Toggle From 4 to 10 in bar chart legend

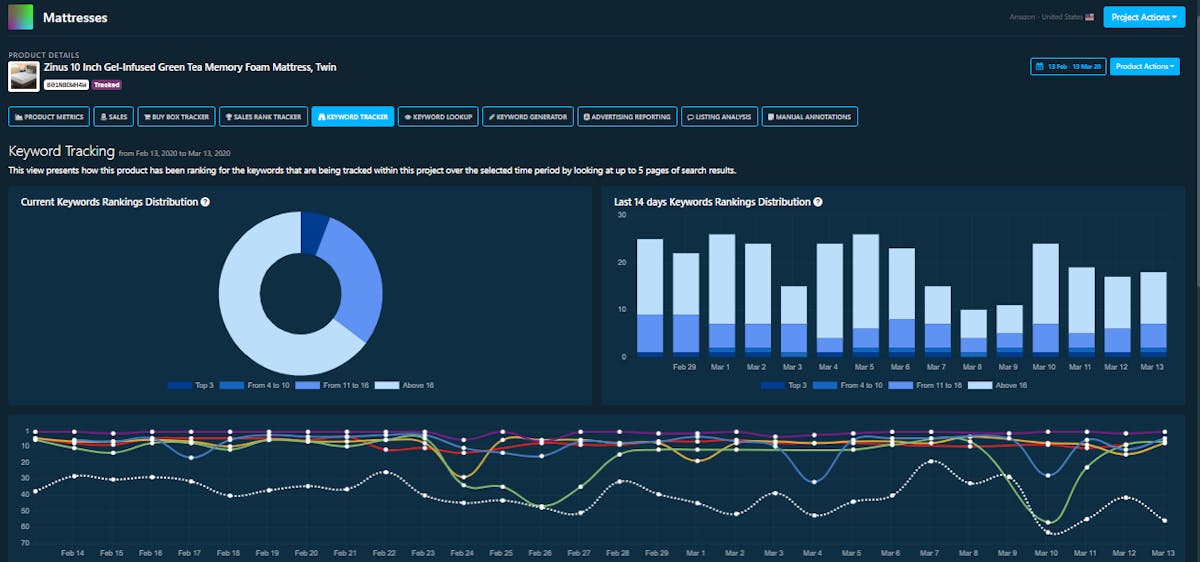(849, 385)
